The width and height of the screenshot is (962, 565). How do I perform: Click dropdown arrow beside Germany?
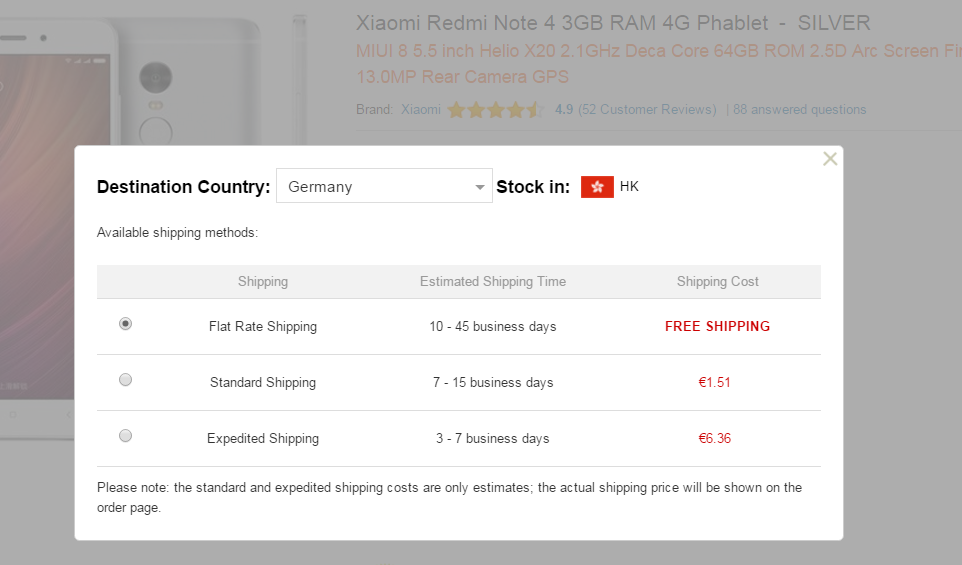(x=480, y=187)
